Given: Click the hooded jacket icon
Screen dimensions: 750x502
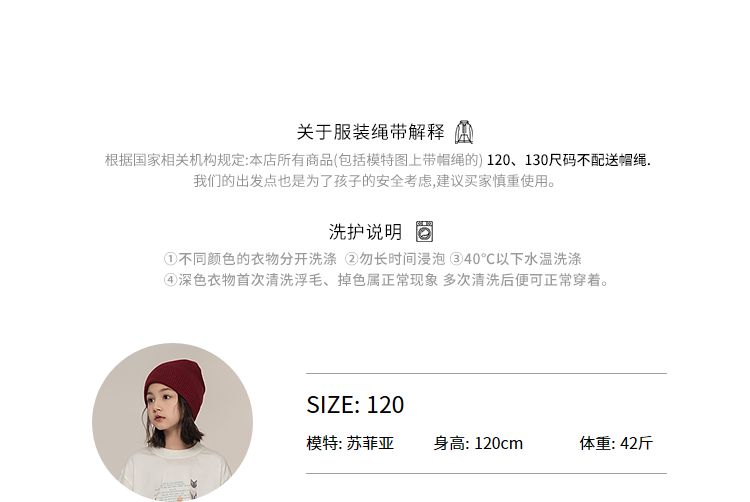Looking at the screenshot, I should point(463,132).
